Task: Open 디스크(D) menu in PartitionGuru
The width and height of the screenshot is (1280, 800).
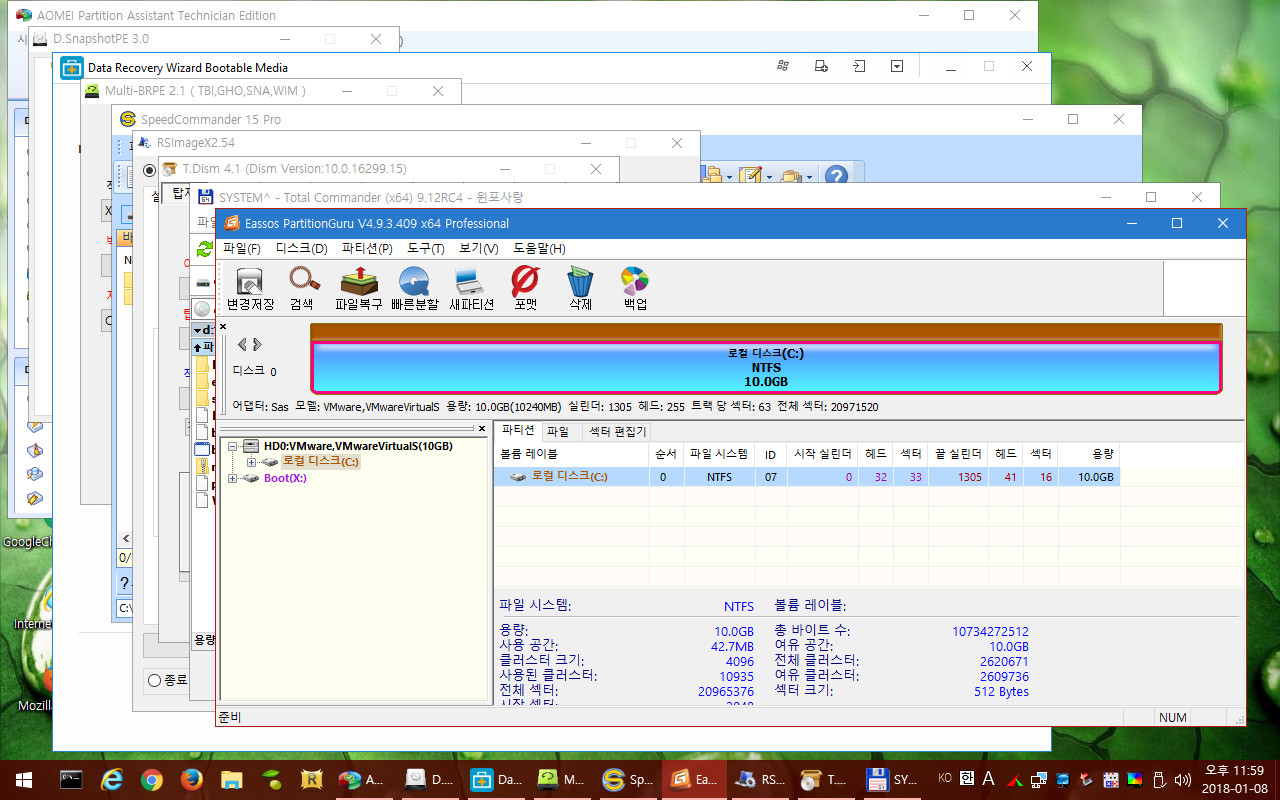Action: tap(302, 248)
